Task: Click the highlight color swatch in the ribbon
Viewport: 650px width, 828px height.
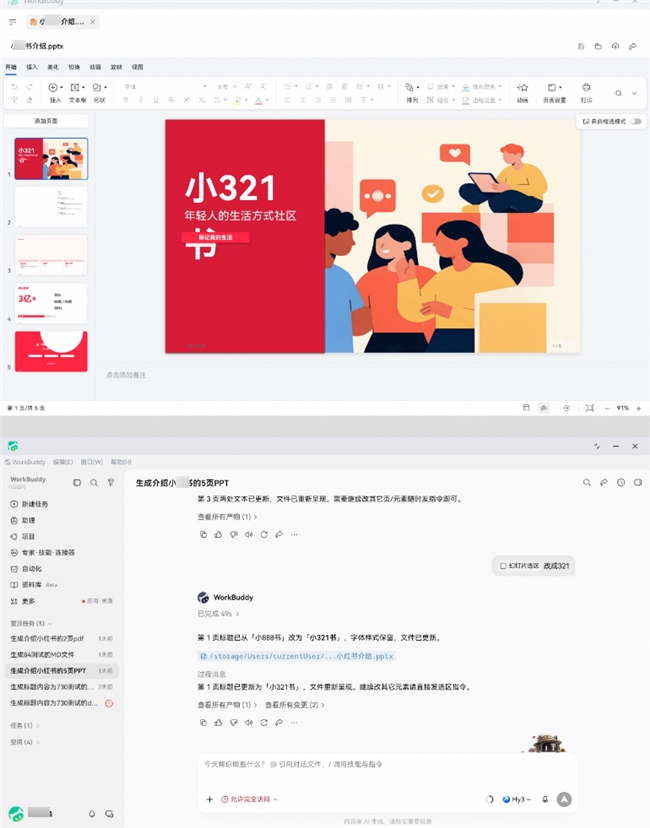Action: [x=238, y=100]
